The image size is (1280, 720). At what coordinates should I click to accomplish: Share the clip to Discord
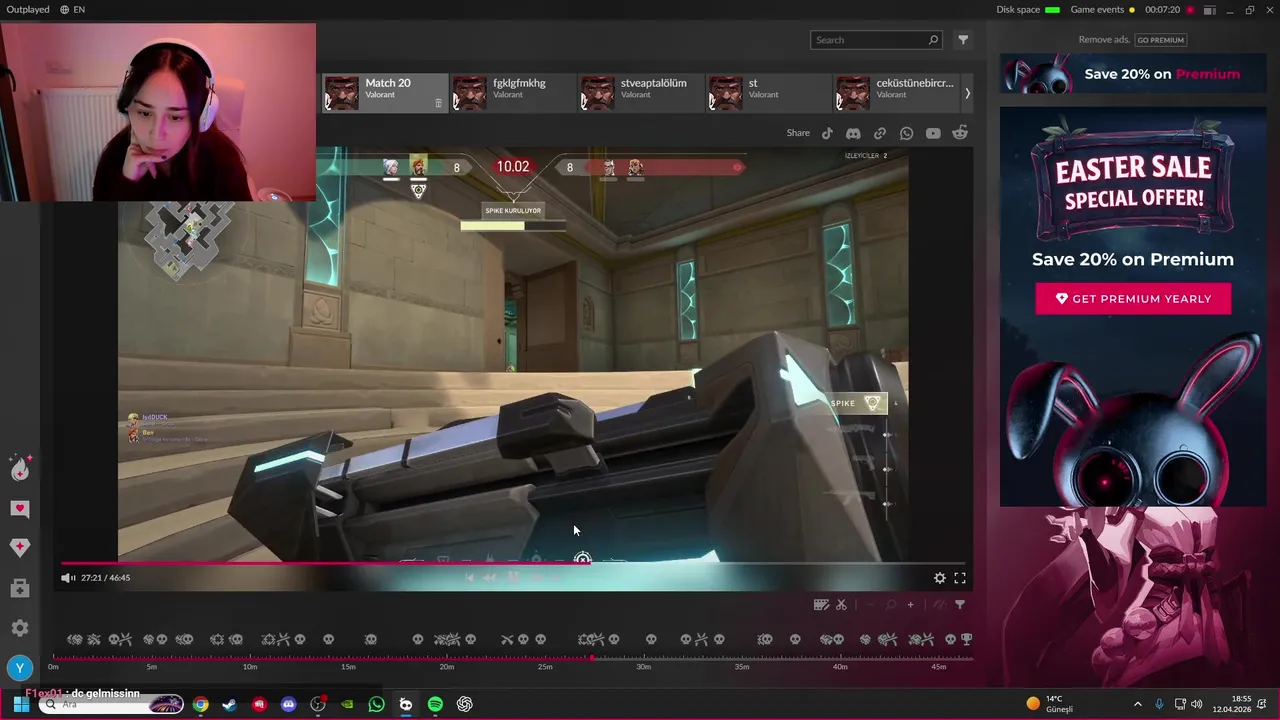[x=853, y=133]
